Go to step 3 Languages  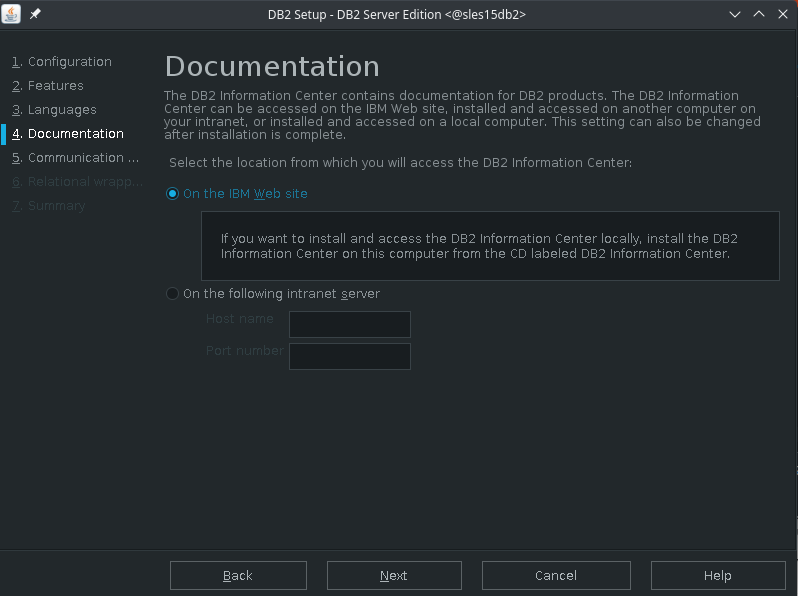click(x=54, y=110)
